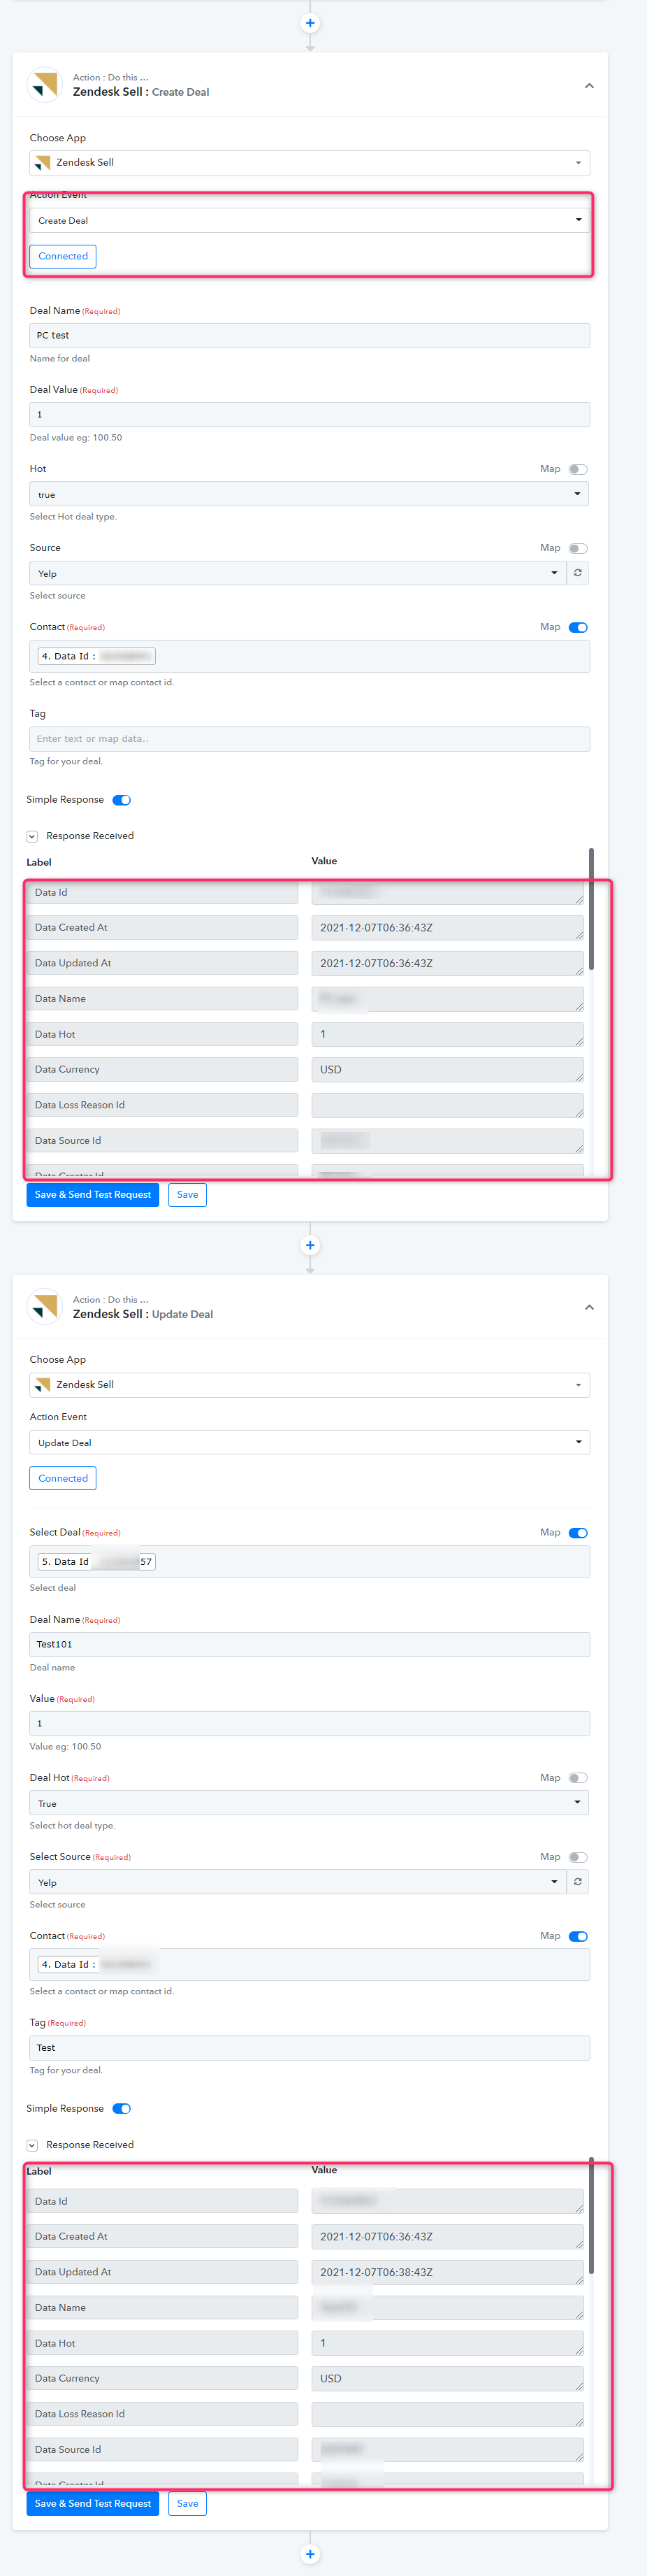Refresh source list in Create Deal

[x=578, y=573]
